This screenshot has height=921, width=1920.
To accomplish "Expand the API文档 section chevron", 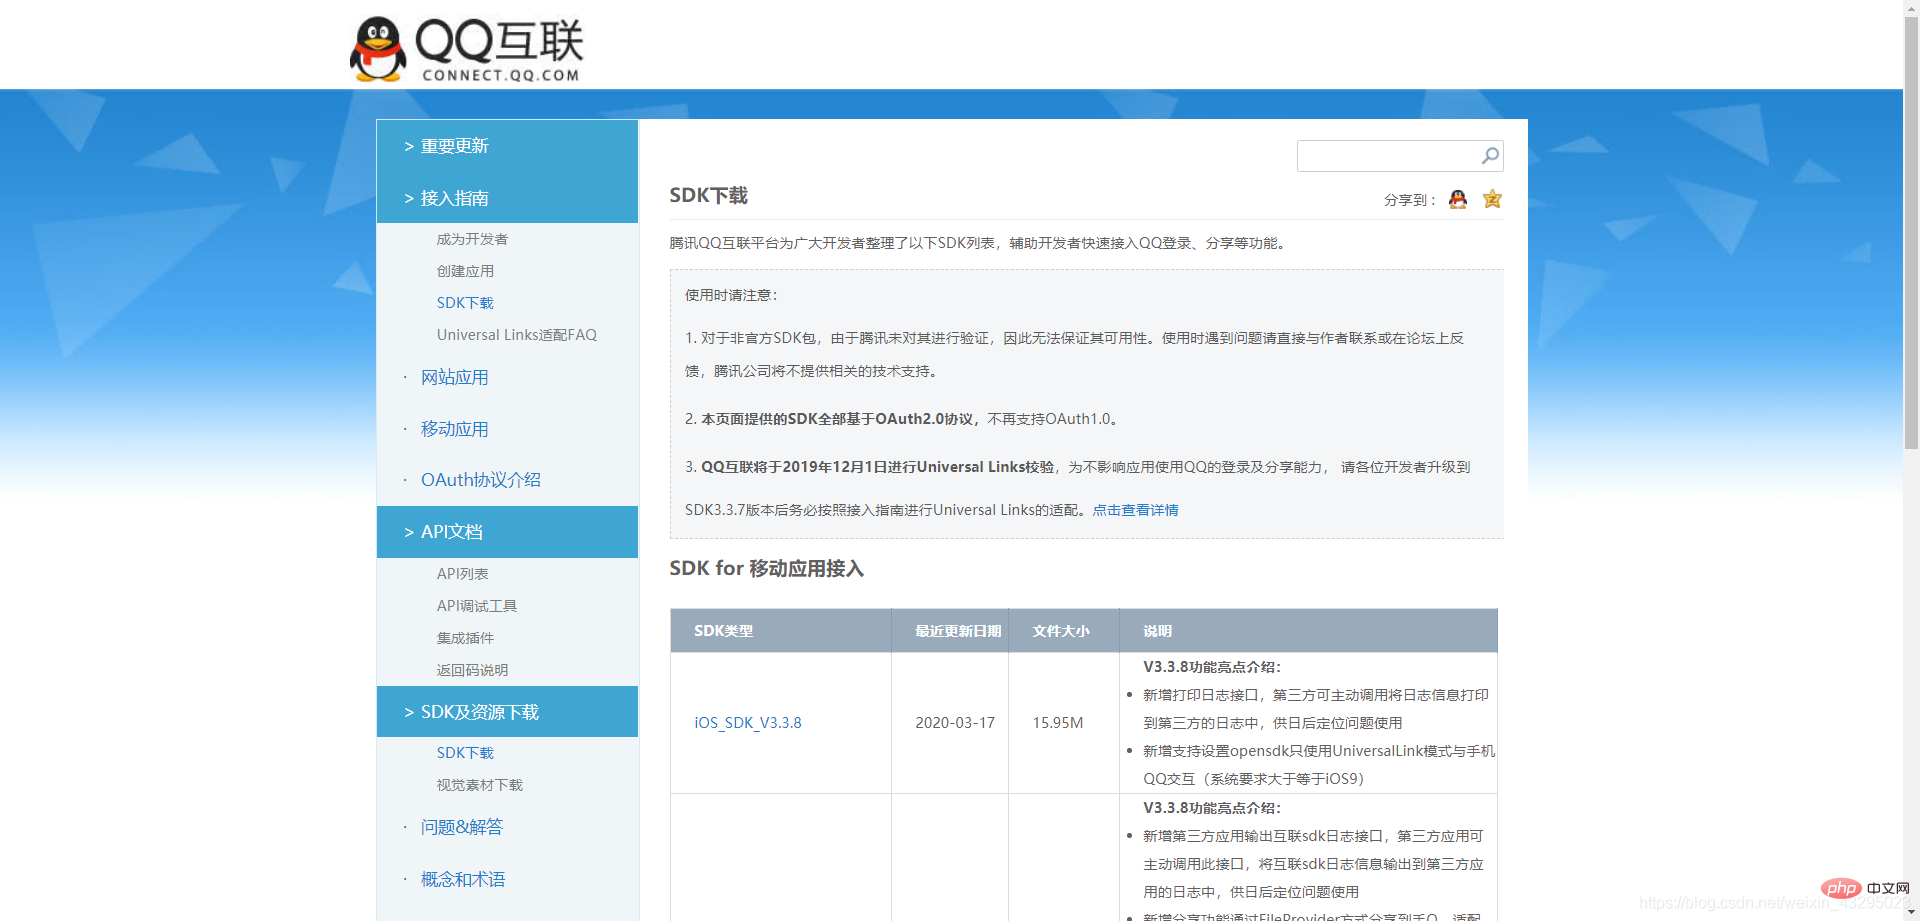I will 408,531.
